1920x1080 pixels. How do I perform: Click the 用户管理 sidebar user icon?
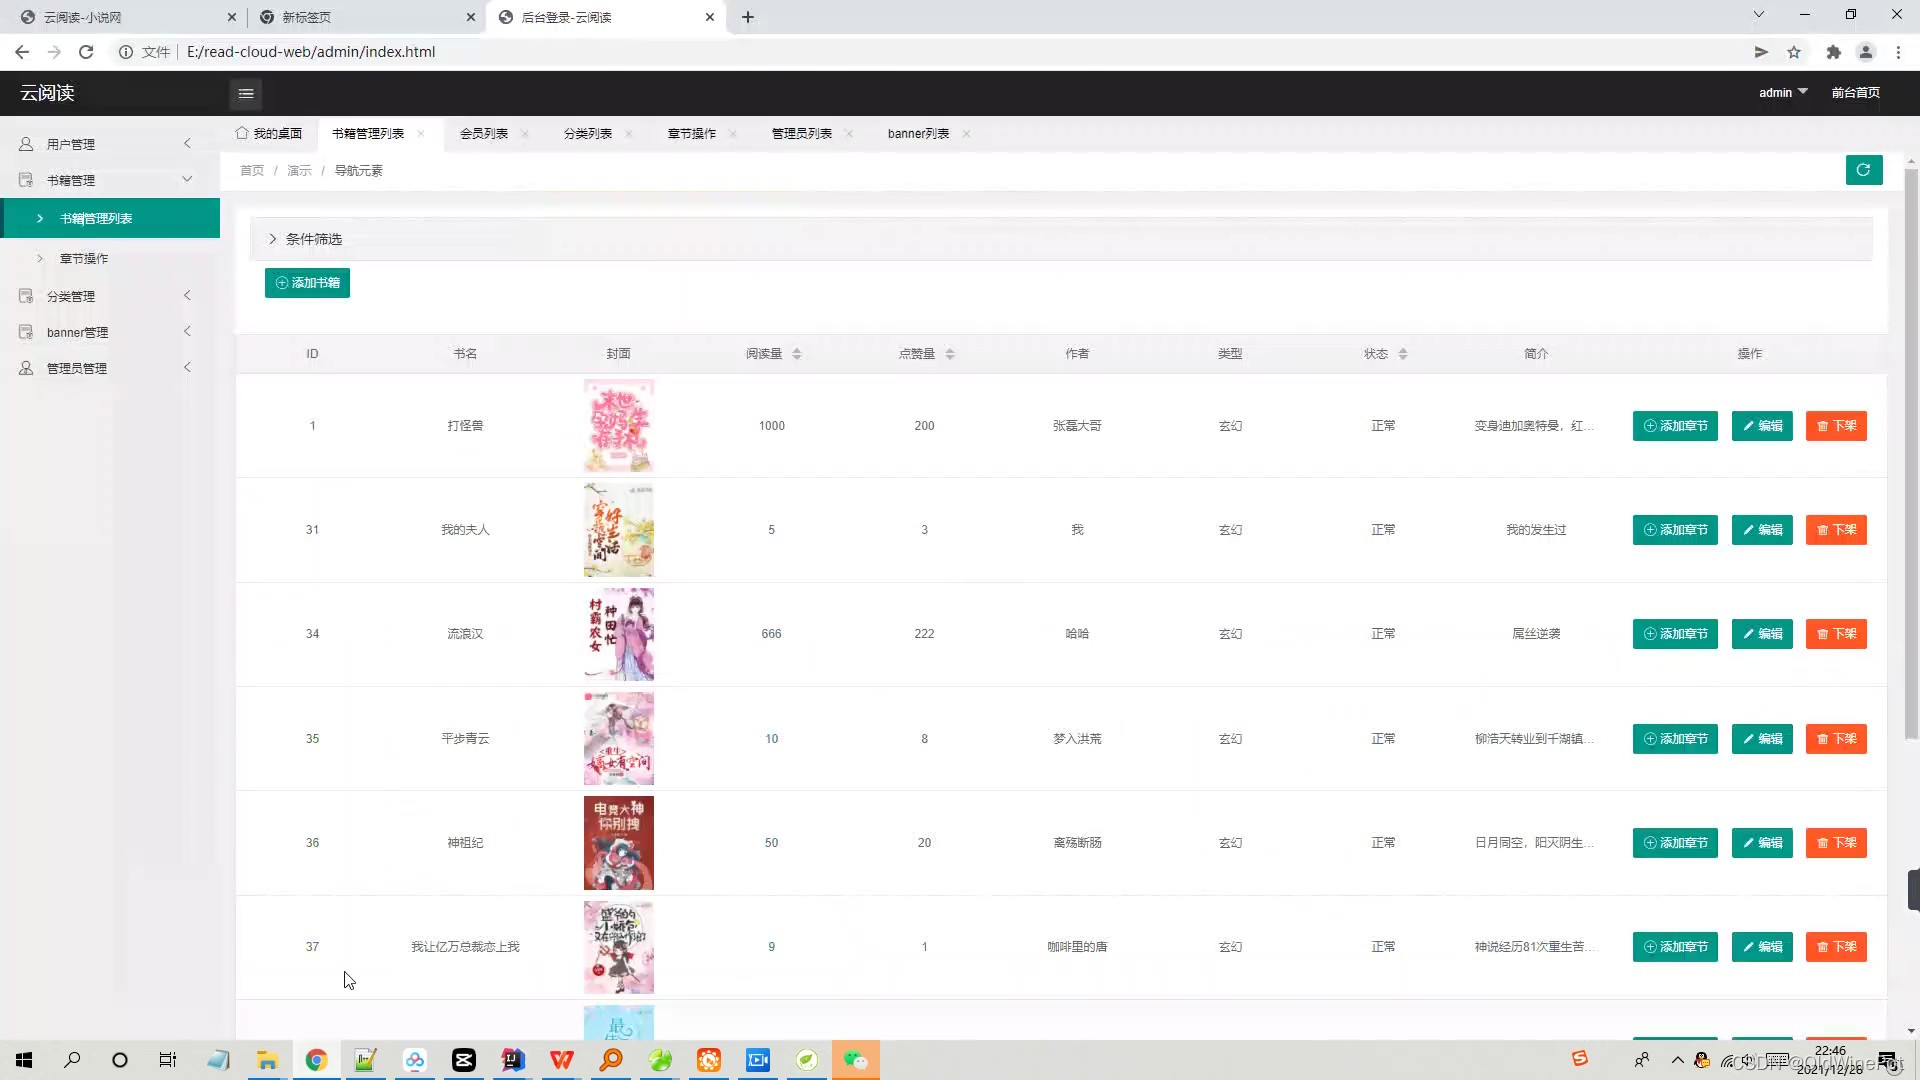point(26,144)
